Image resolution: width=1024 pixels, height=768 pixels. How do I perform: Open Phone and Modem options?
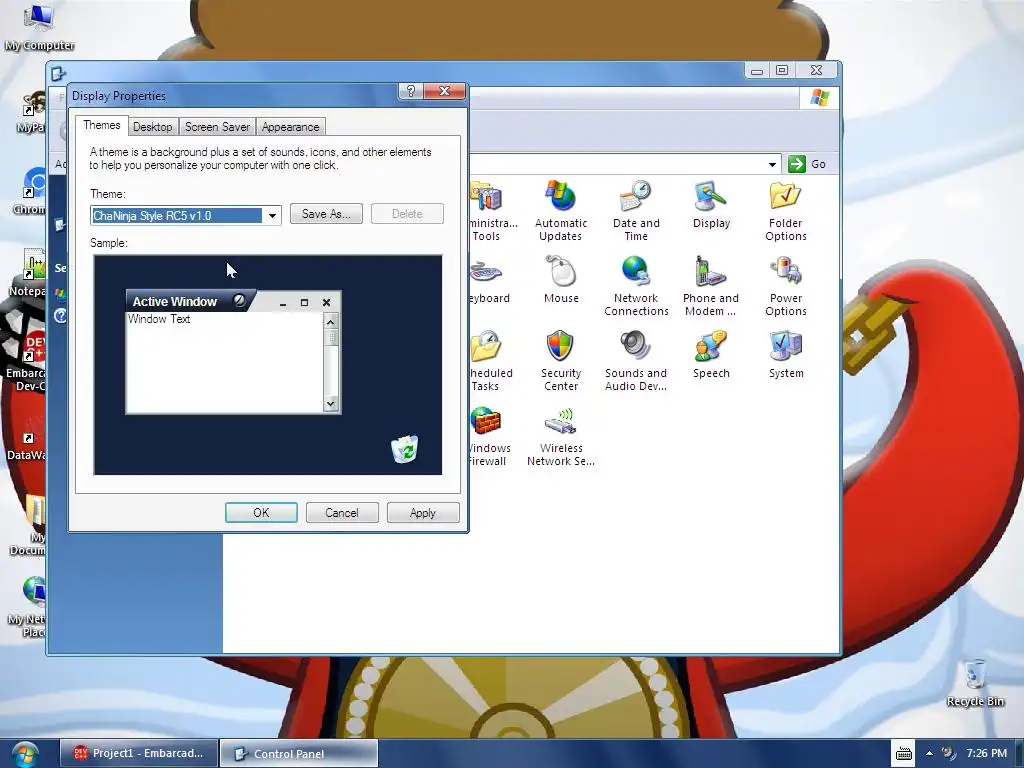(x=711, y=285)
